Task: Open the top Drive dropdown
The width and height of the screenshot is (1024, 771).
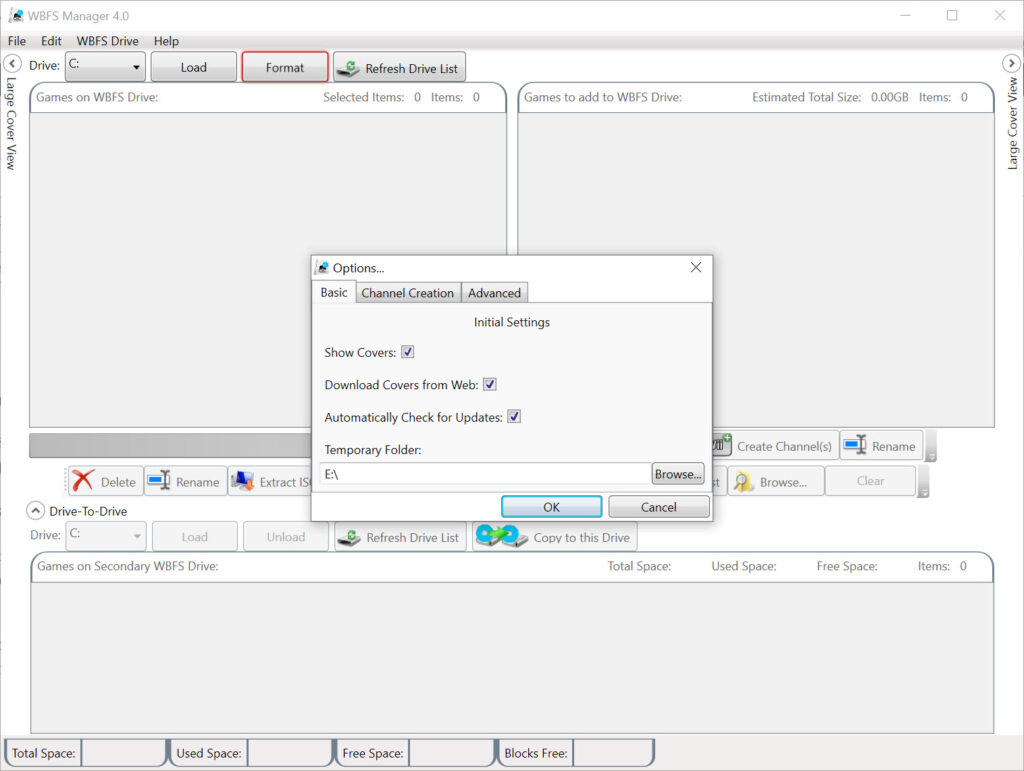Action: 105,67
